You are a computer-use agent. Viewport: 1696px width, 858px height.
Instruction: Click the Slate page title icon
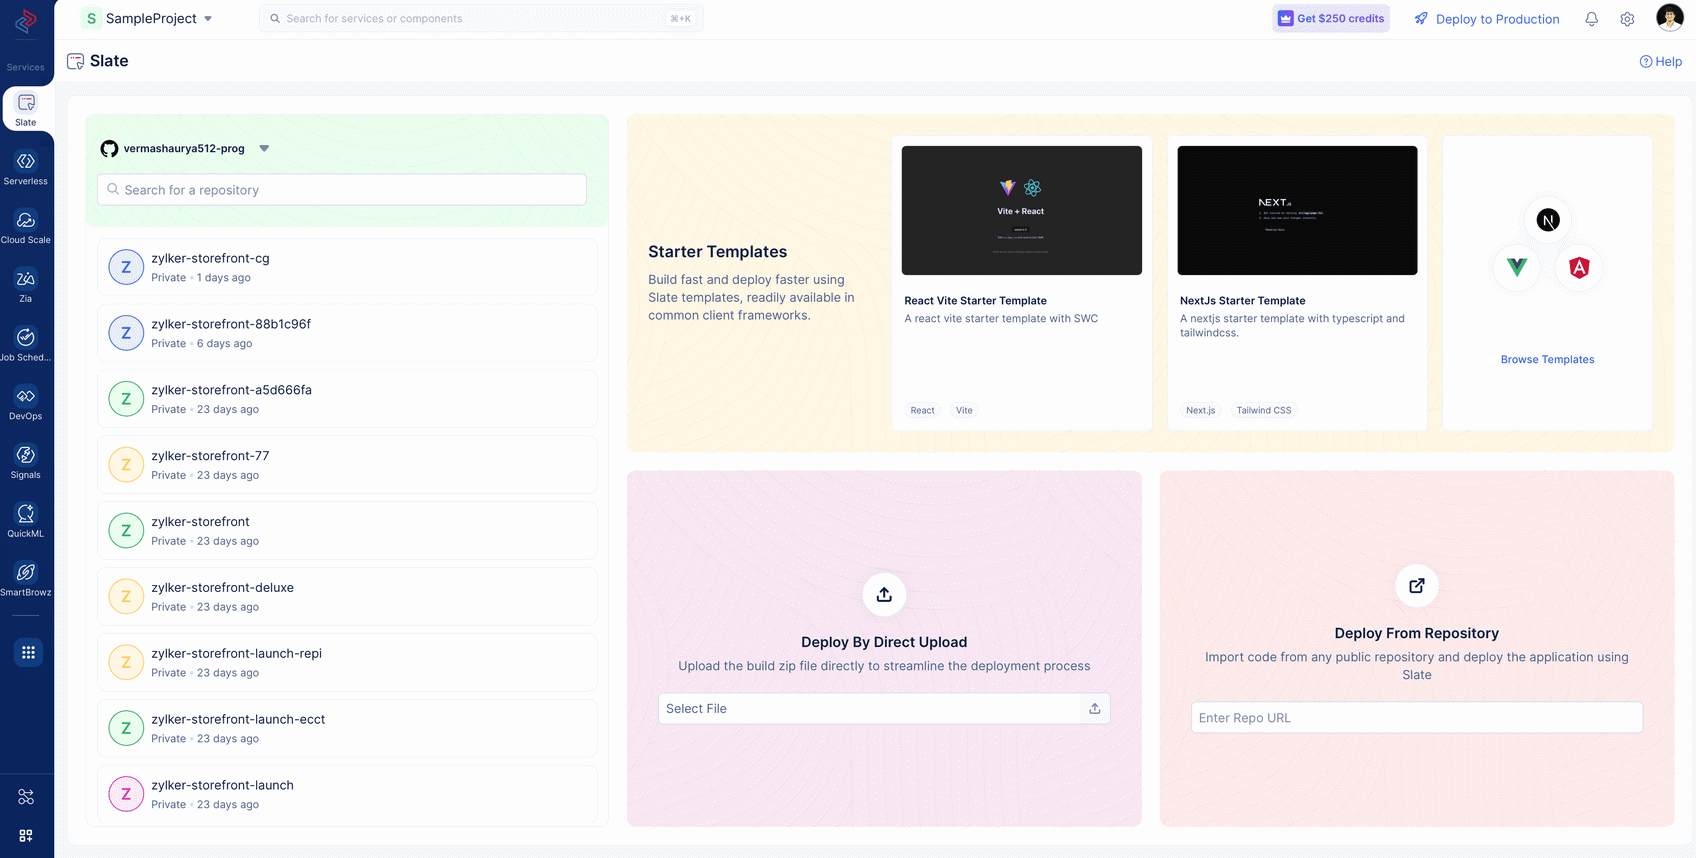[x=75, y=61]
